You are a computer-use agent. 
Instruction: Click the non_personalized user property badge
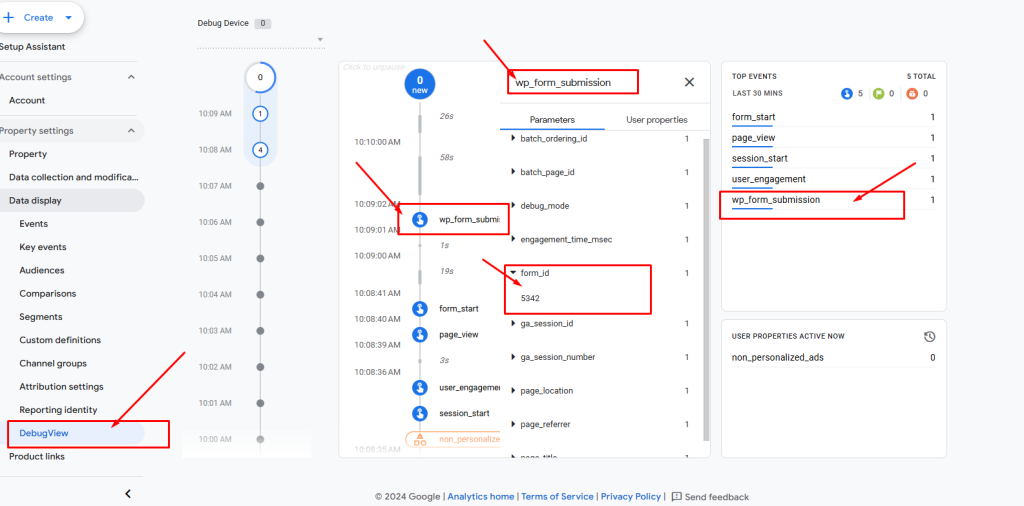coord(453,439)
